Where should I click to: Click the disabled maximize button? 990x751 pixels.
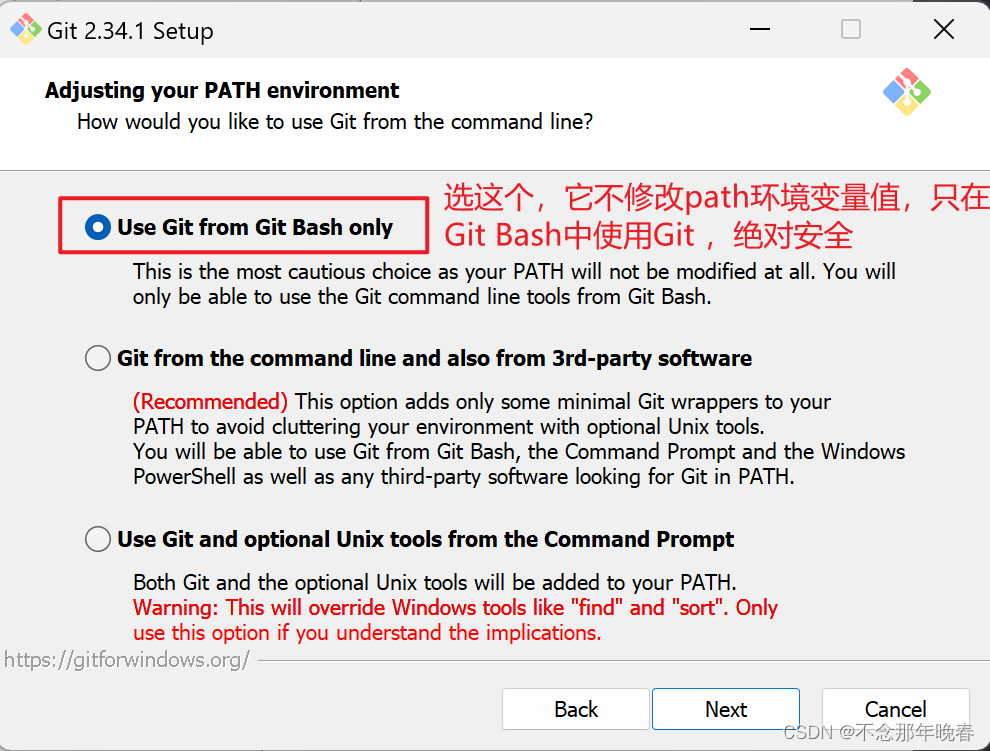[850, 29]
